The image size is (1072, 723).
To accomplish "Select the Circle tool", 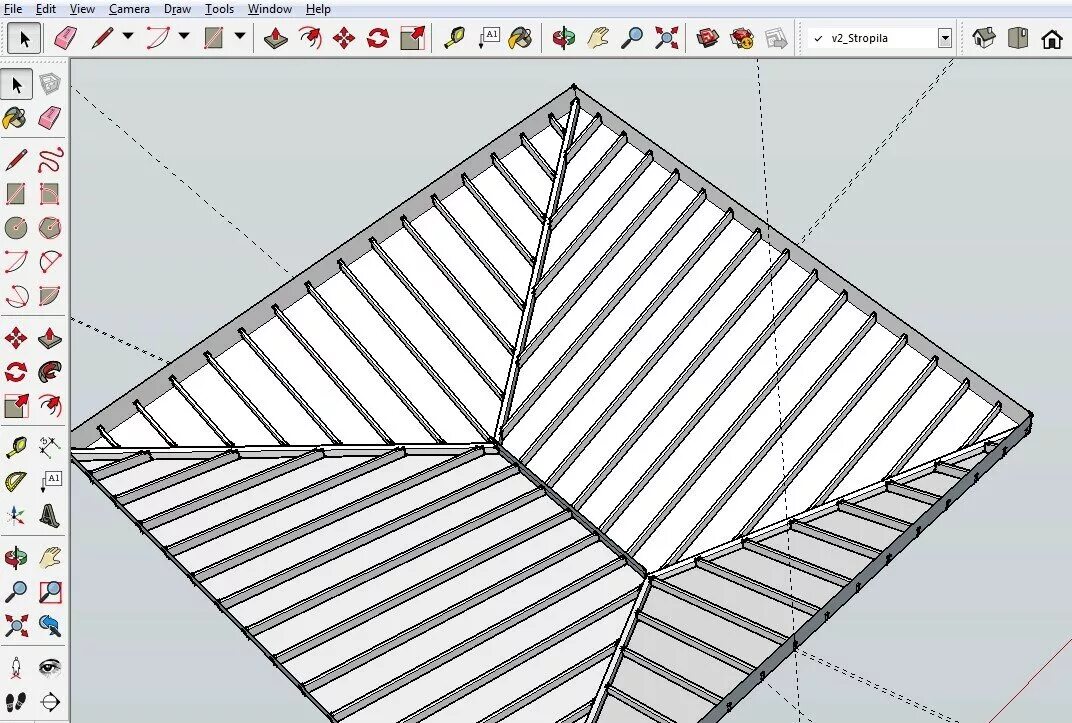I will [16, 228].
